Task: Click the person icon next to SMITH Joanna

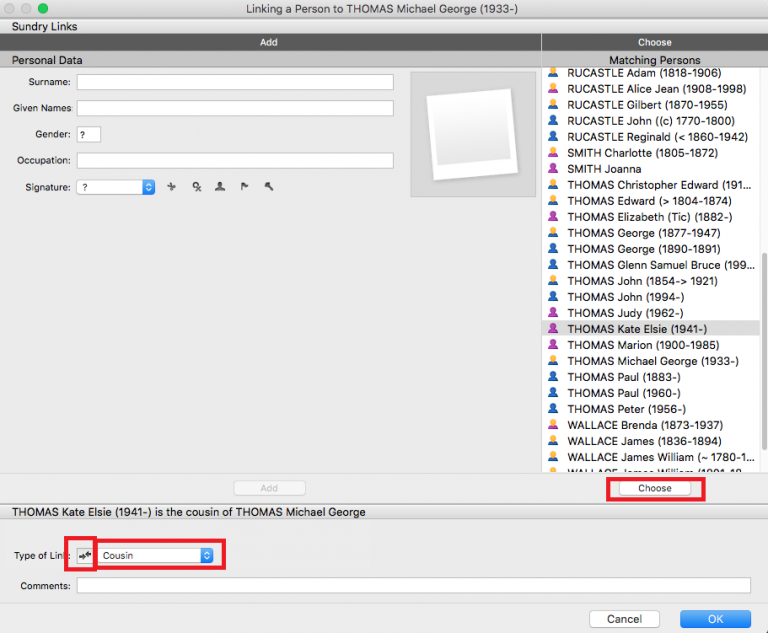Action: 552,169
